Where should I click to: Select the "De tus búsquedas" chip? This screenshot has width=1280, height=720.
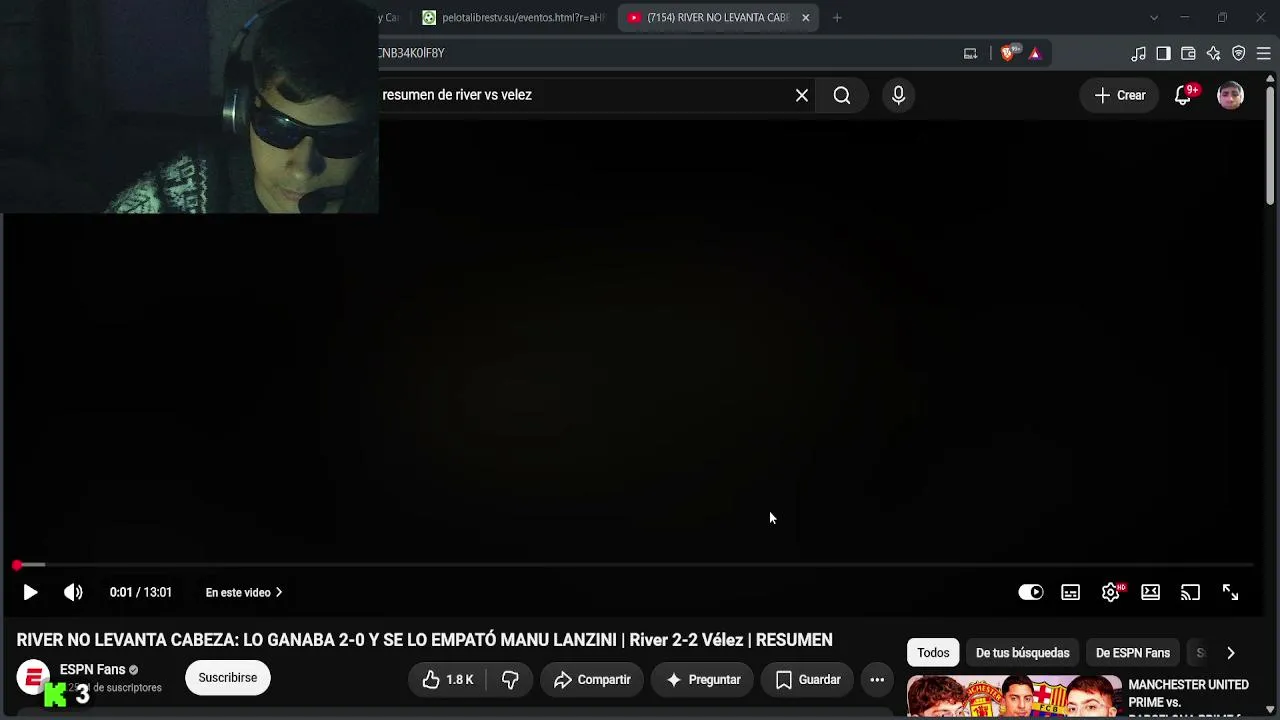(x=1022, y=653)
